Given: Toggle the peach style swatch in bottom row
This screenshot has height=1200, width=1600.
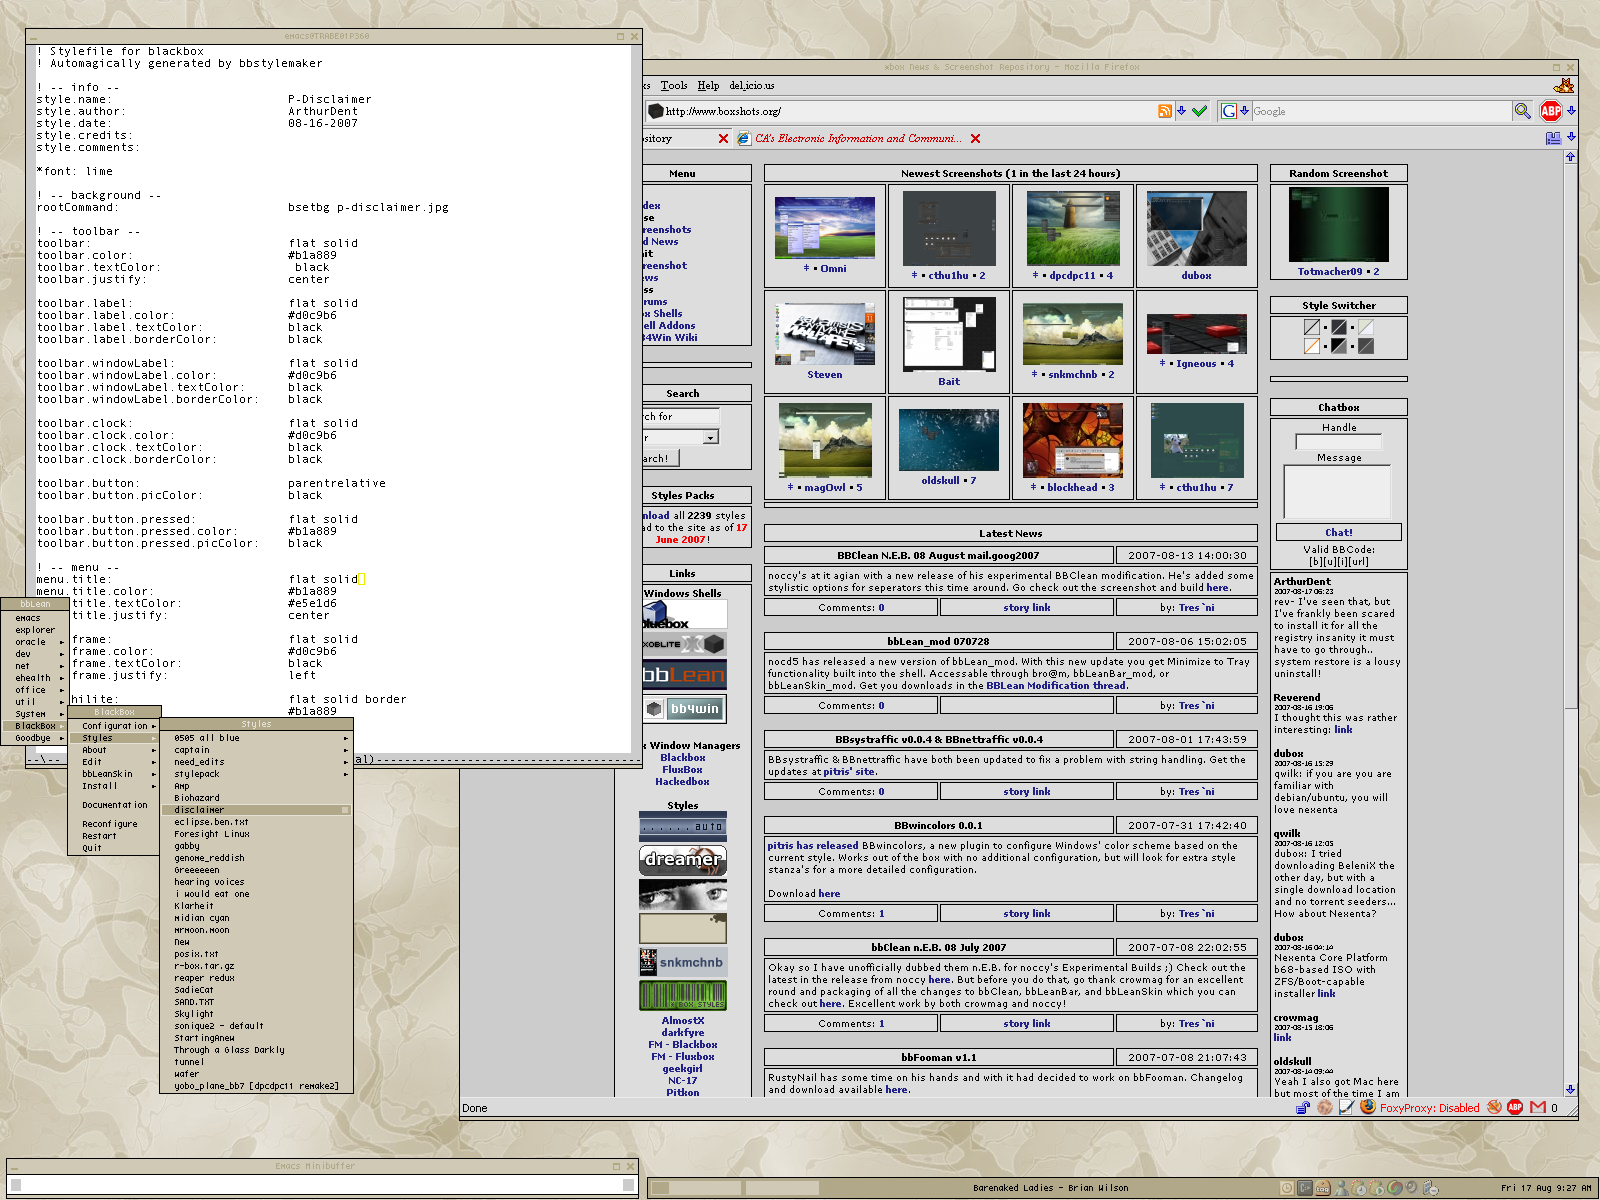Looking at the screenshot, I should (x=1312, y=346).
